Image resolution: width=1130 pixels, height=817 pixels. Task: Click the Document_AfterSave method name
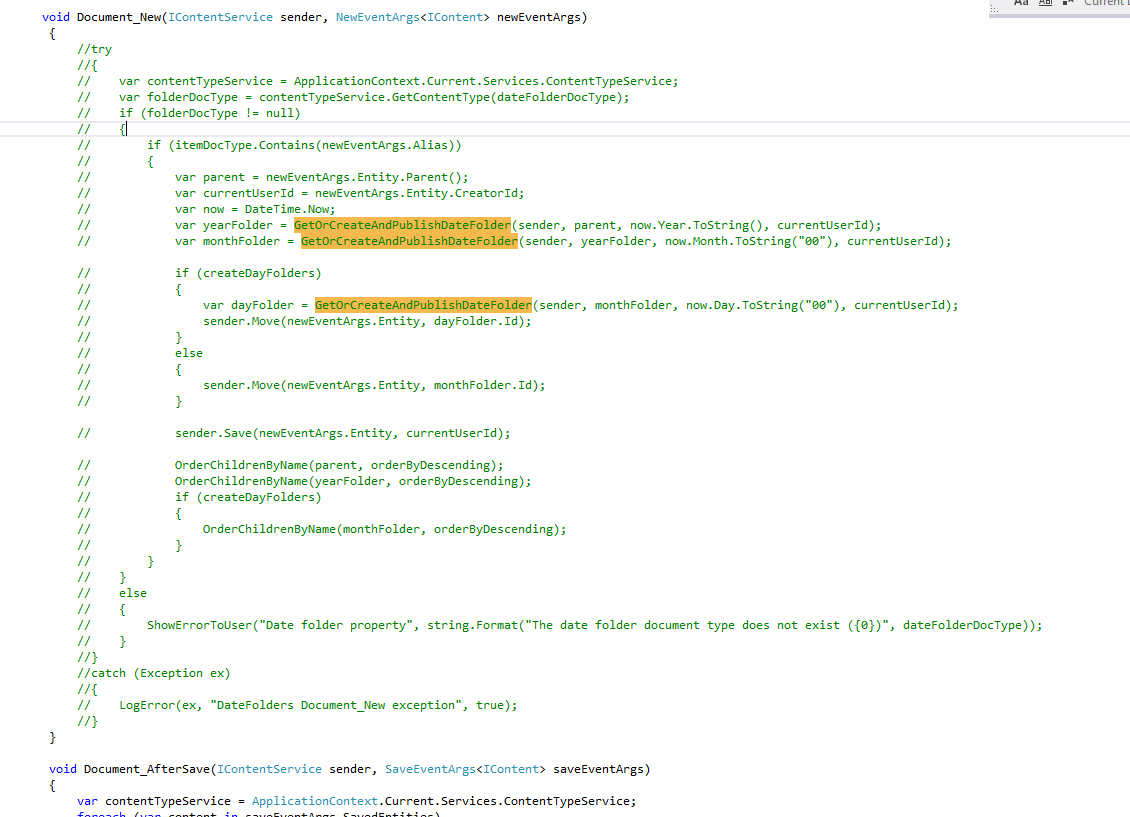(147, 769)
